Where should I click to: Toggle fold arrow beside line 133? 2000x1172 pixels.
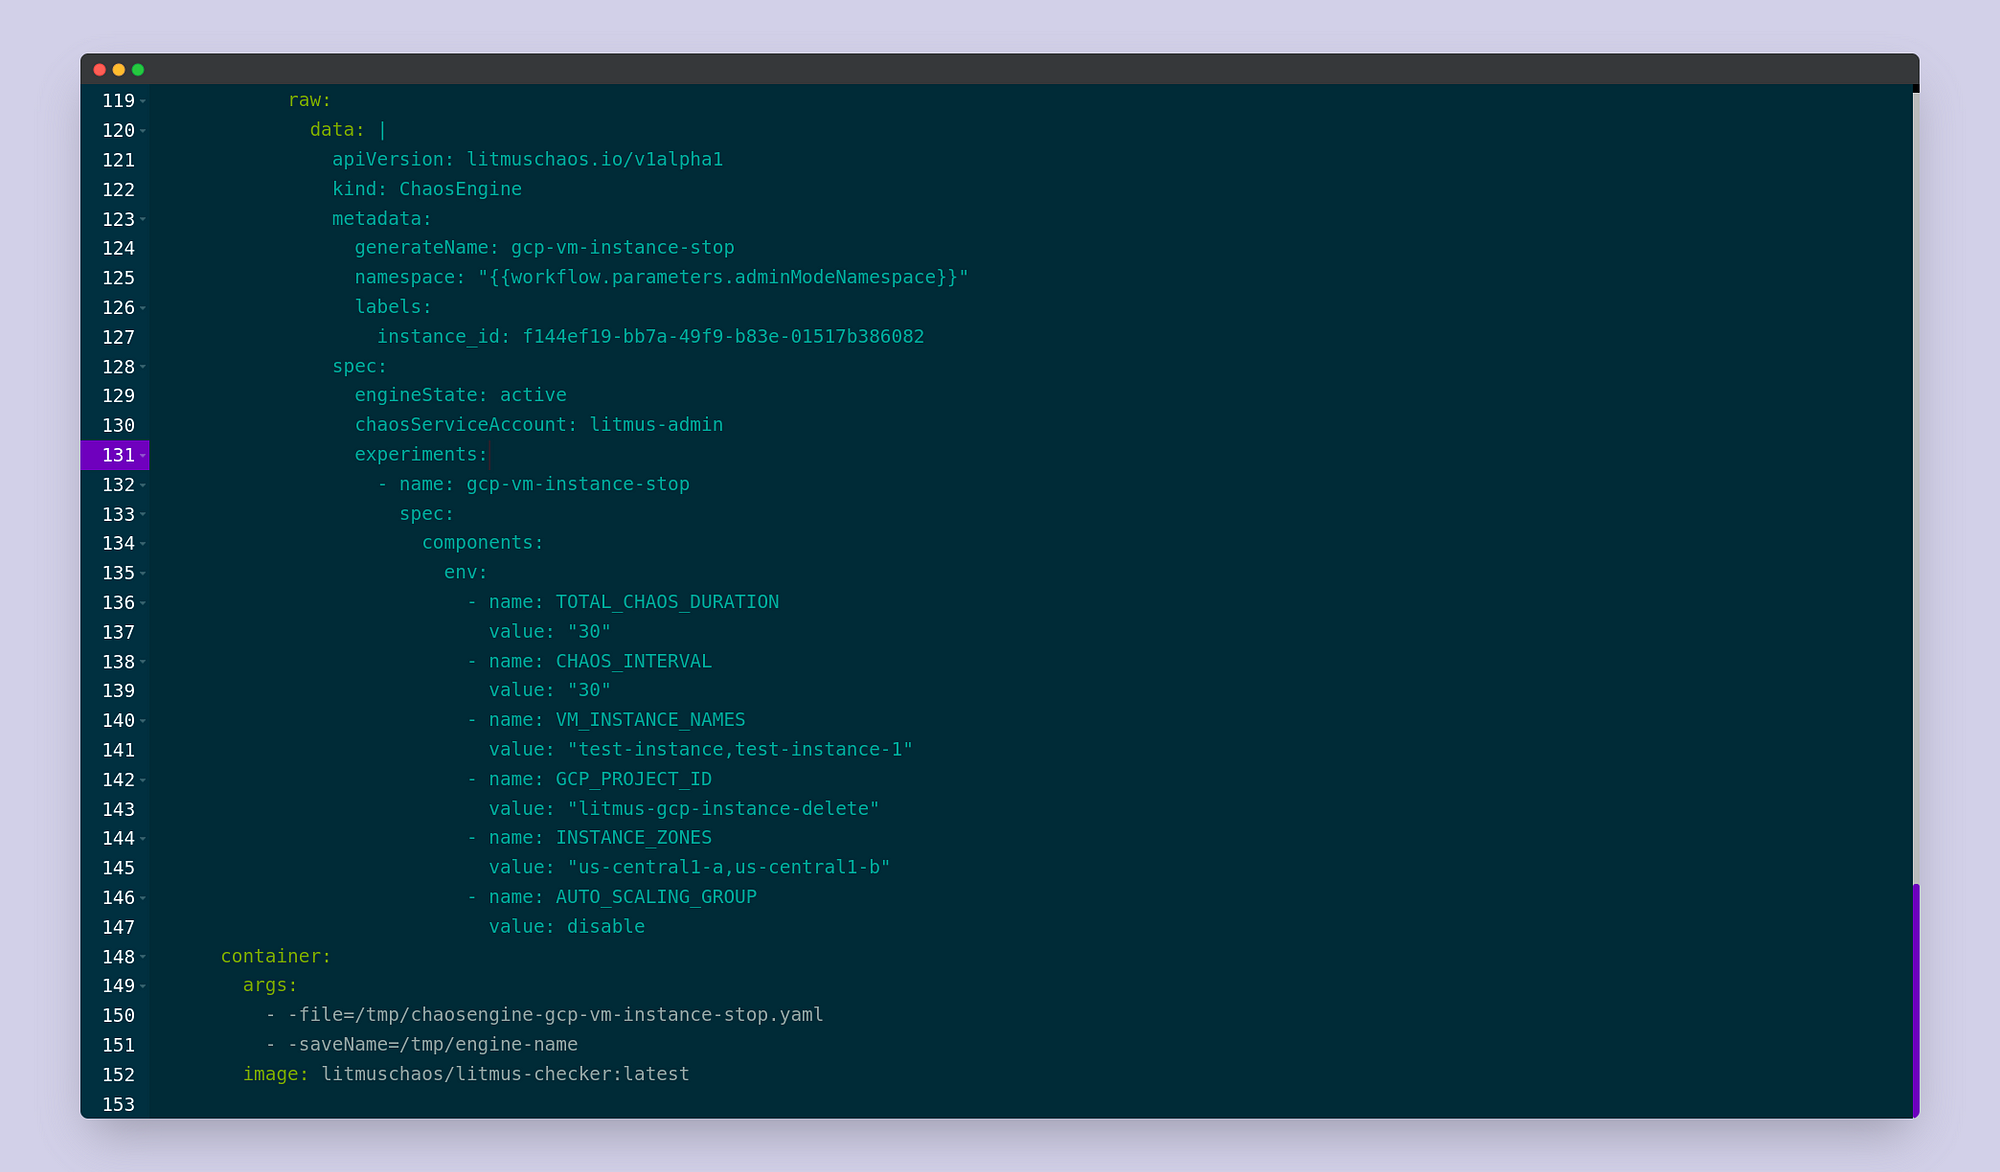143,514
